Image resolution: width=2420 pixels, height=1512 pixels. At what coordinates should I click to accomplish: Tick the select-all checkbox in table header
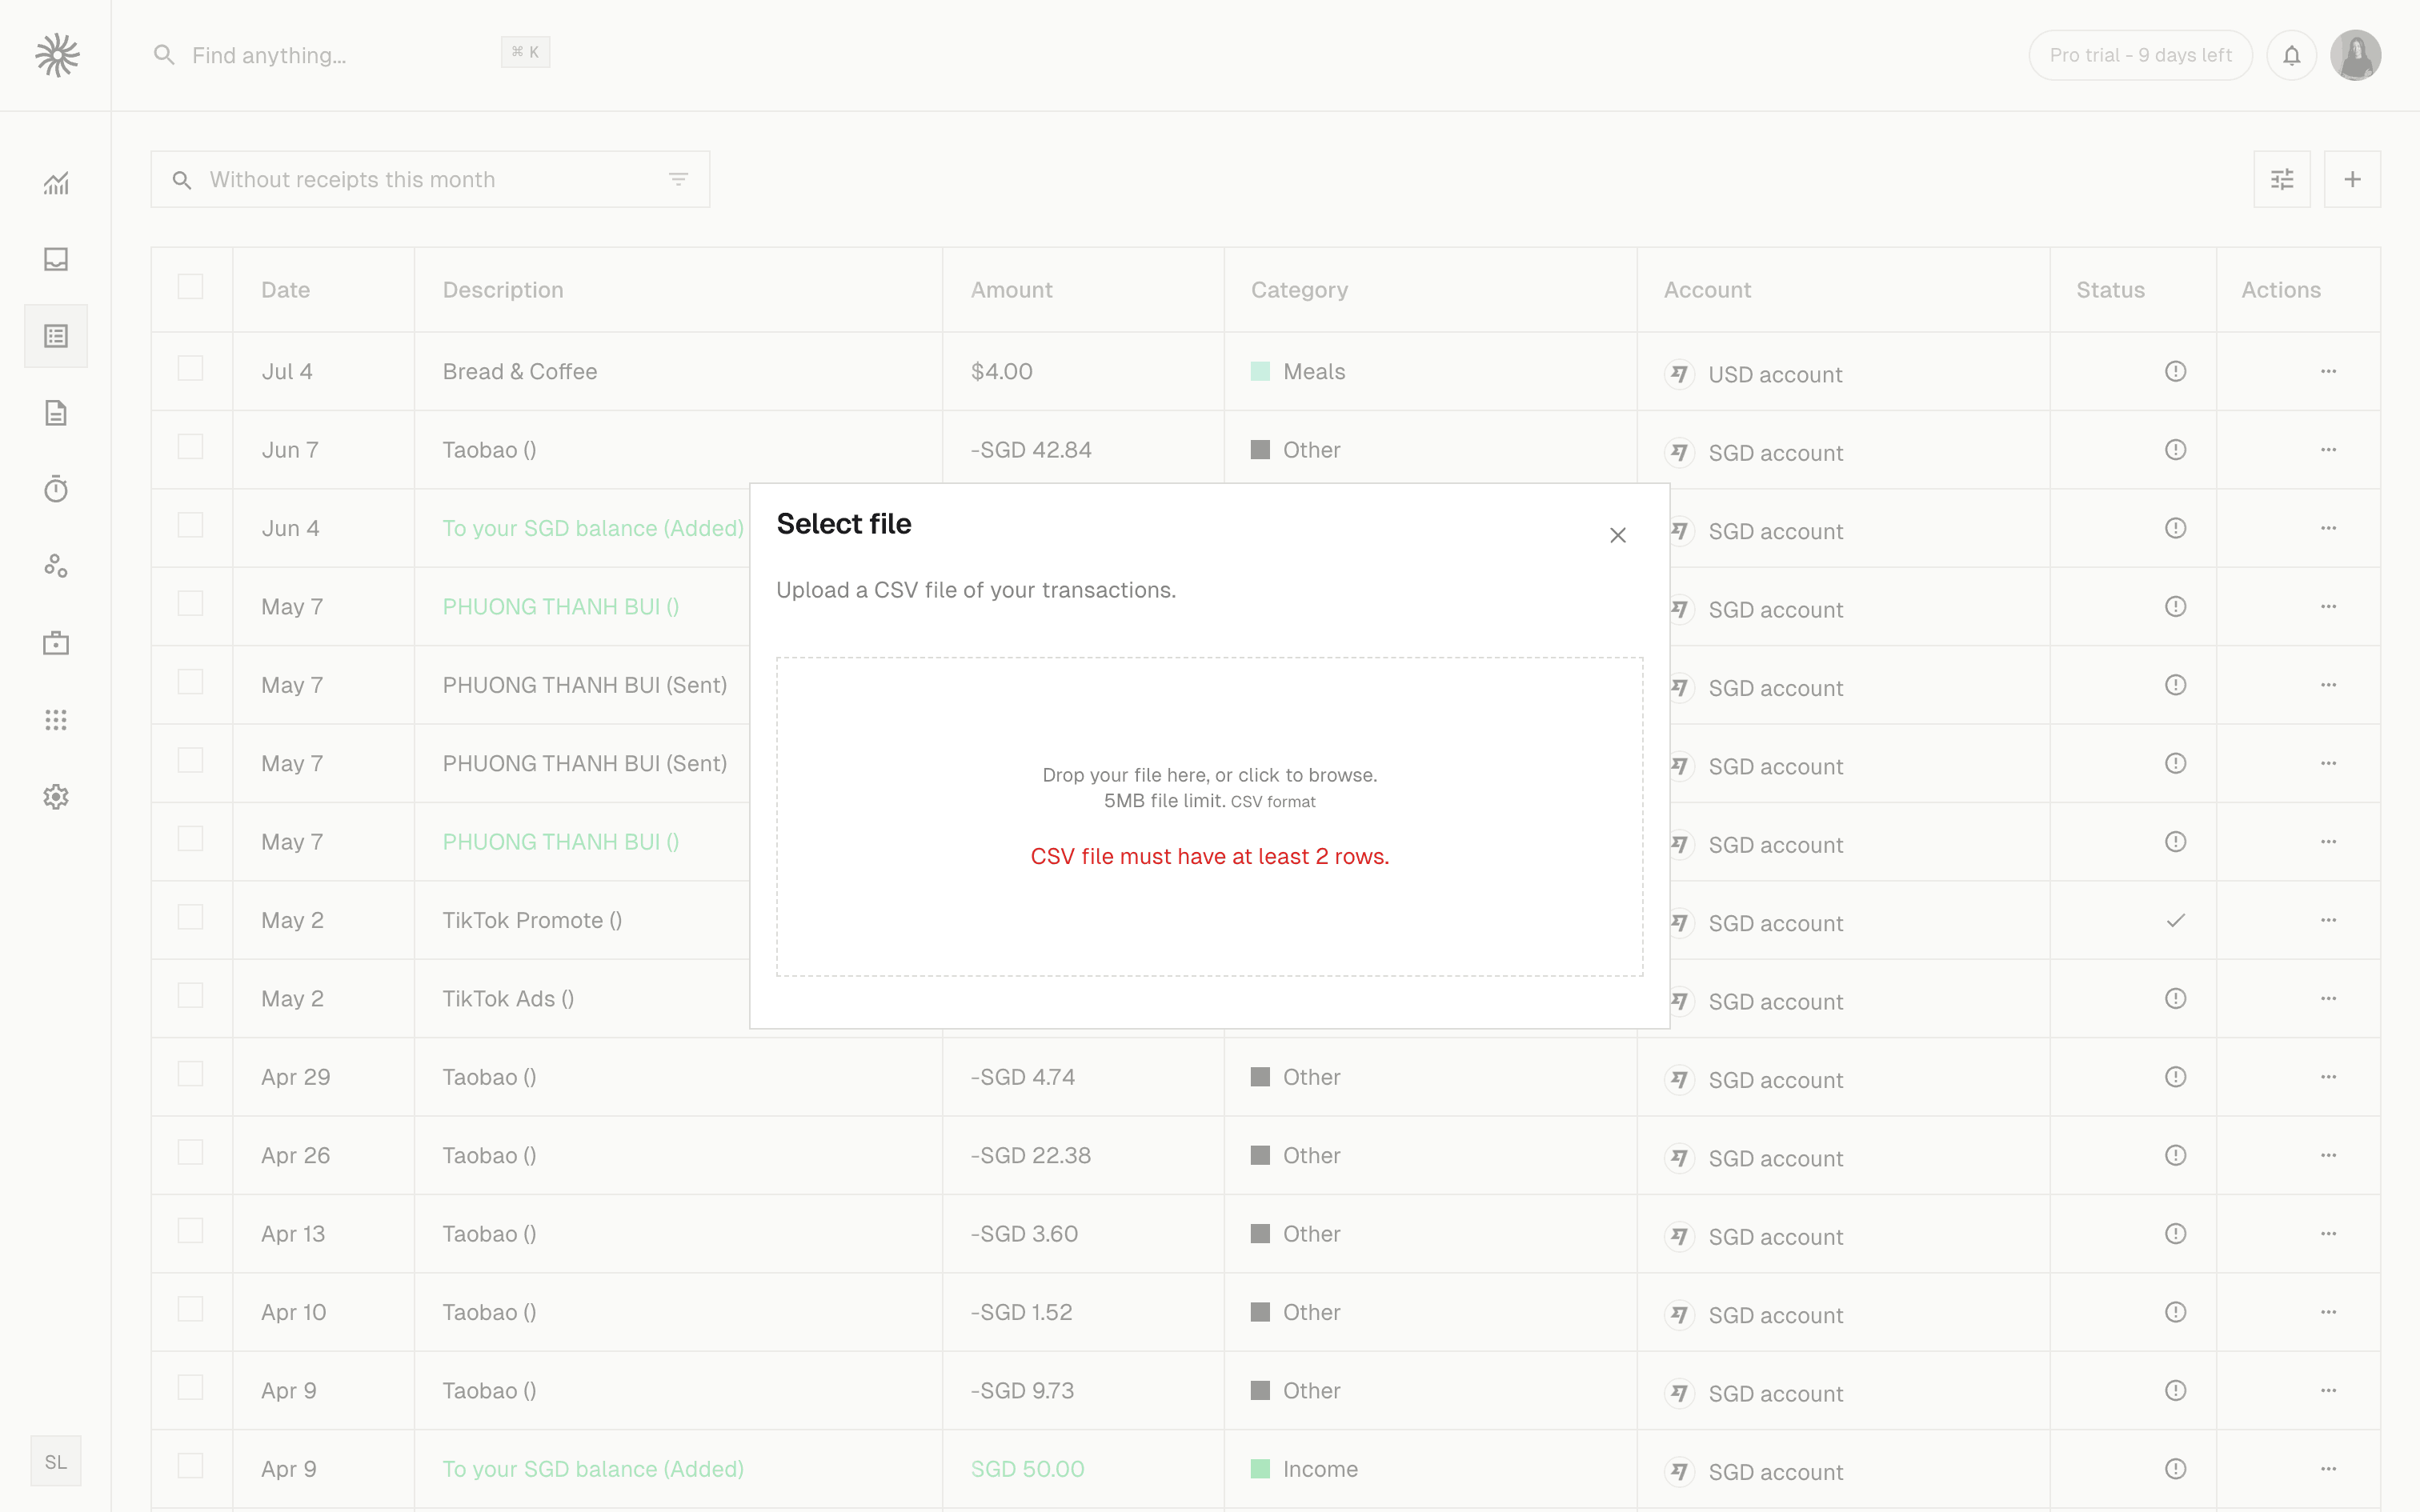pos(190,287)
